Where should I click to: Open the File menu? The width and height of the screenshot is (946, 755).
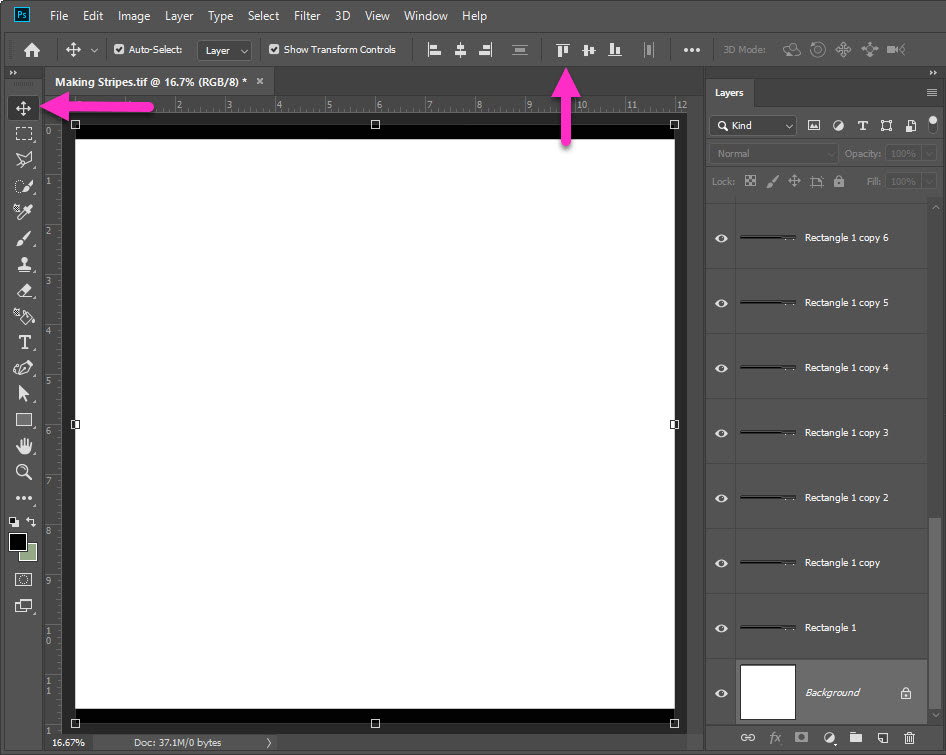click(x=59, y=16)
